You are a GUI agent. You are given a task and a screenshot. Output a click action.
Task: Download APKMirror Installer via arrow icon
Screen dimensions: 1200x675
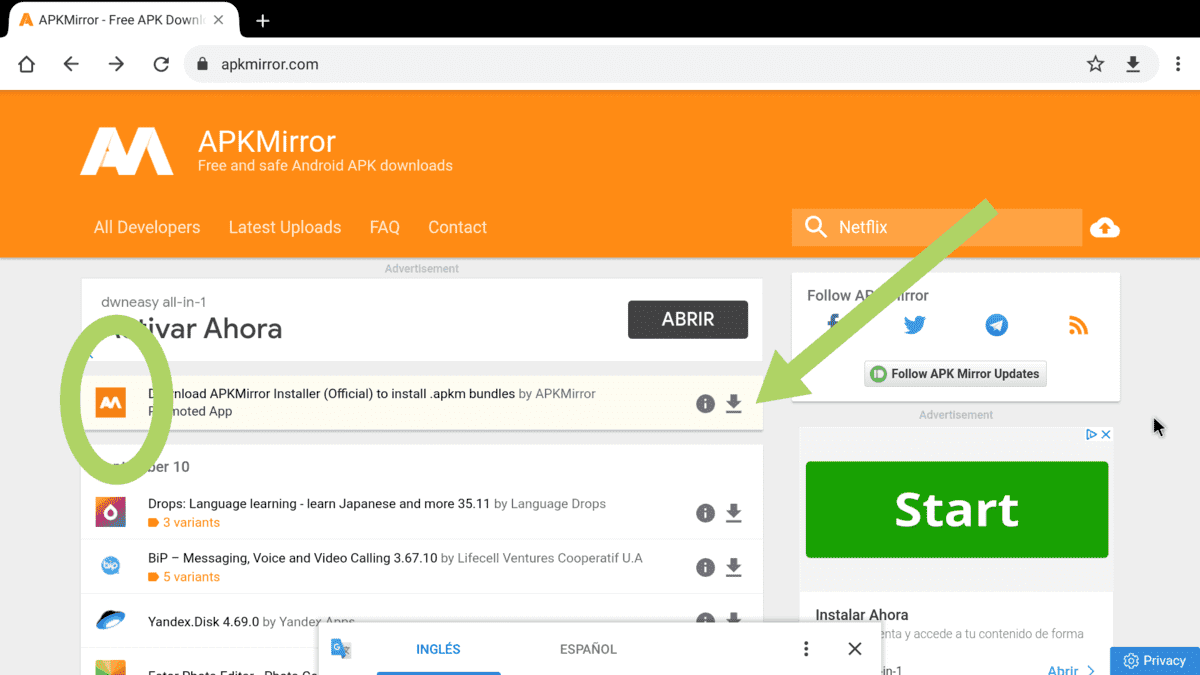coord(734,403)
